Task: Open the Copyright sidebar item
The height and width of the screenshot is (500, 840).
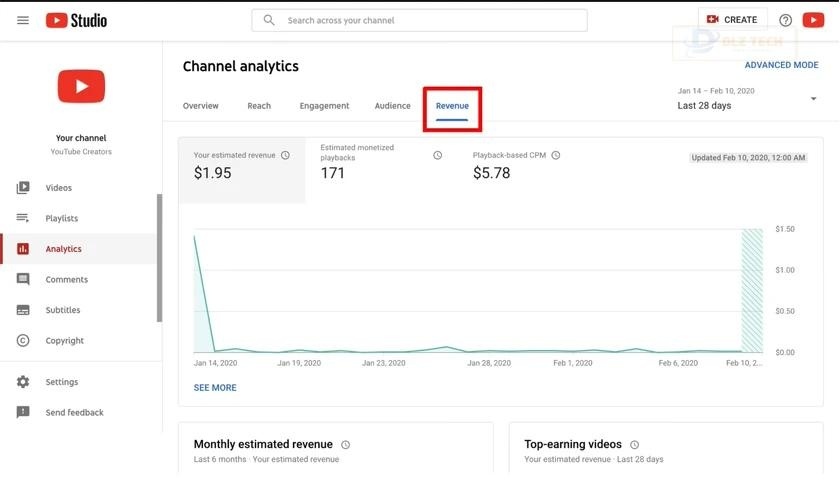Action: click(x=64, y=341)
